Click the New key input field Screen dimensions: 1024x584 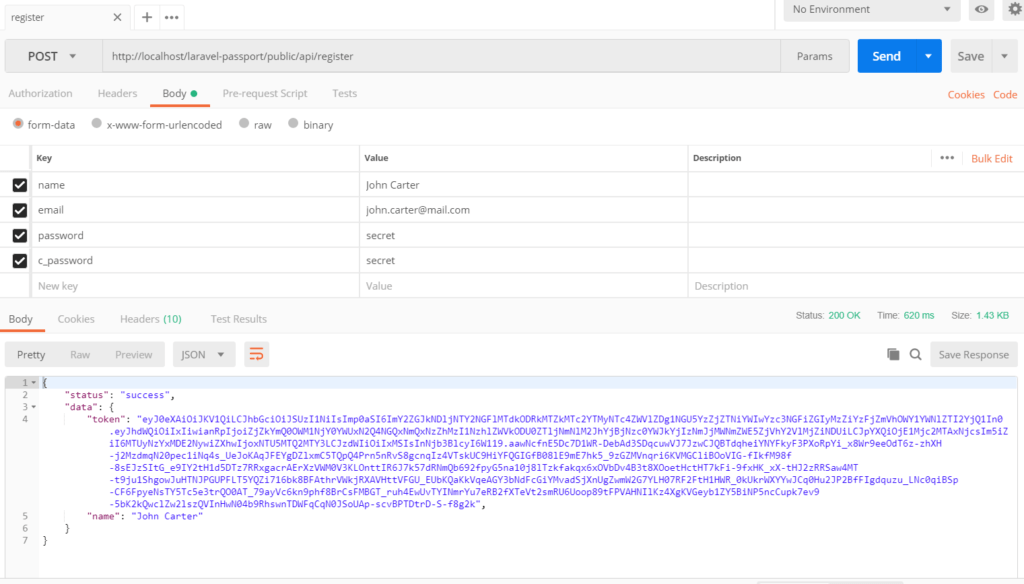tap(195, 286)
